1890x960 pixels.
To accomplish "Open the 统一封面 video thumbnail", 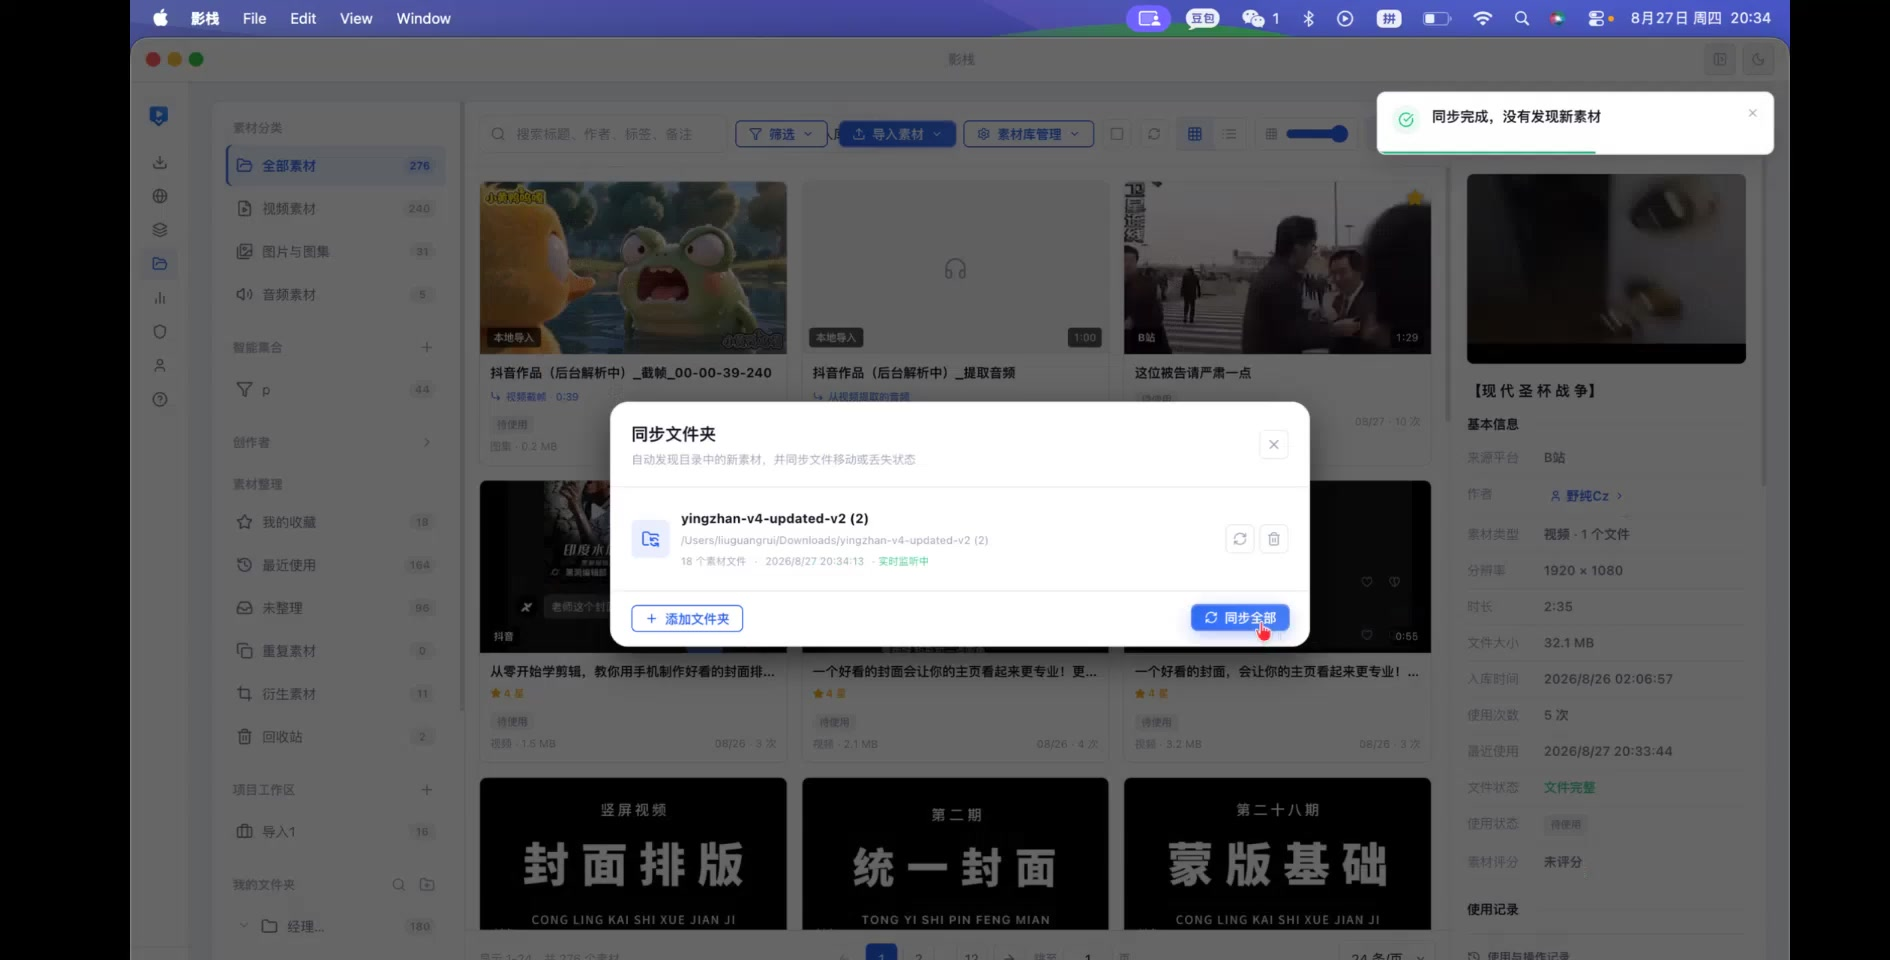I will pos(955,854).
